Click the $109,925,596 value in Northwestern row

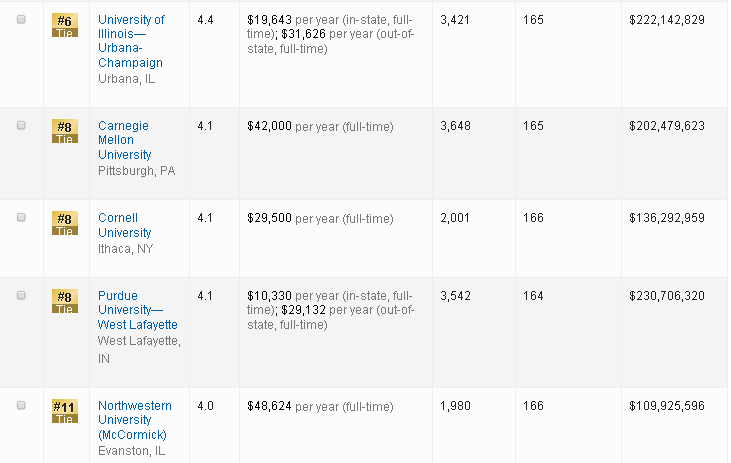tap(667, 406)
